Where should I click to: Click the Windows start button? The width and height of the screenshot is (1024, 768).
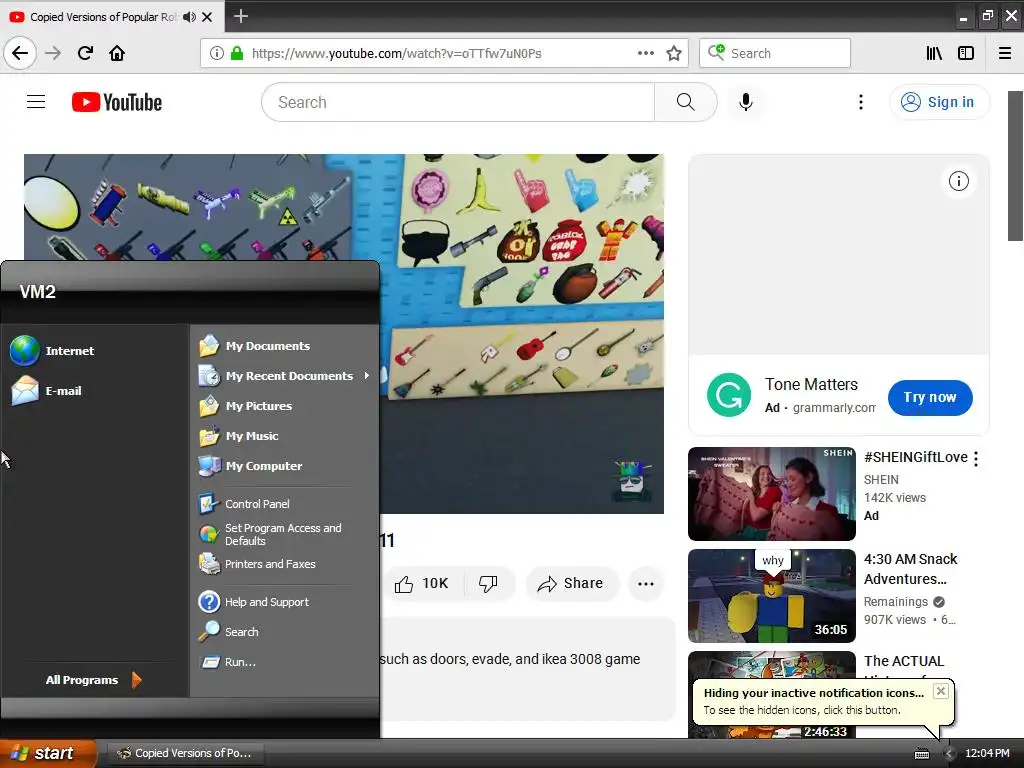tap(47, 753)
